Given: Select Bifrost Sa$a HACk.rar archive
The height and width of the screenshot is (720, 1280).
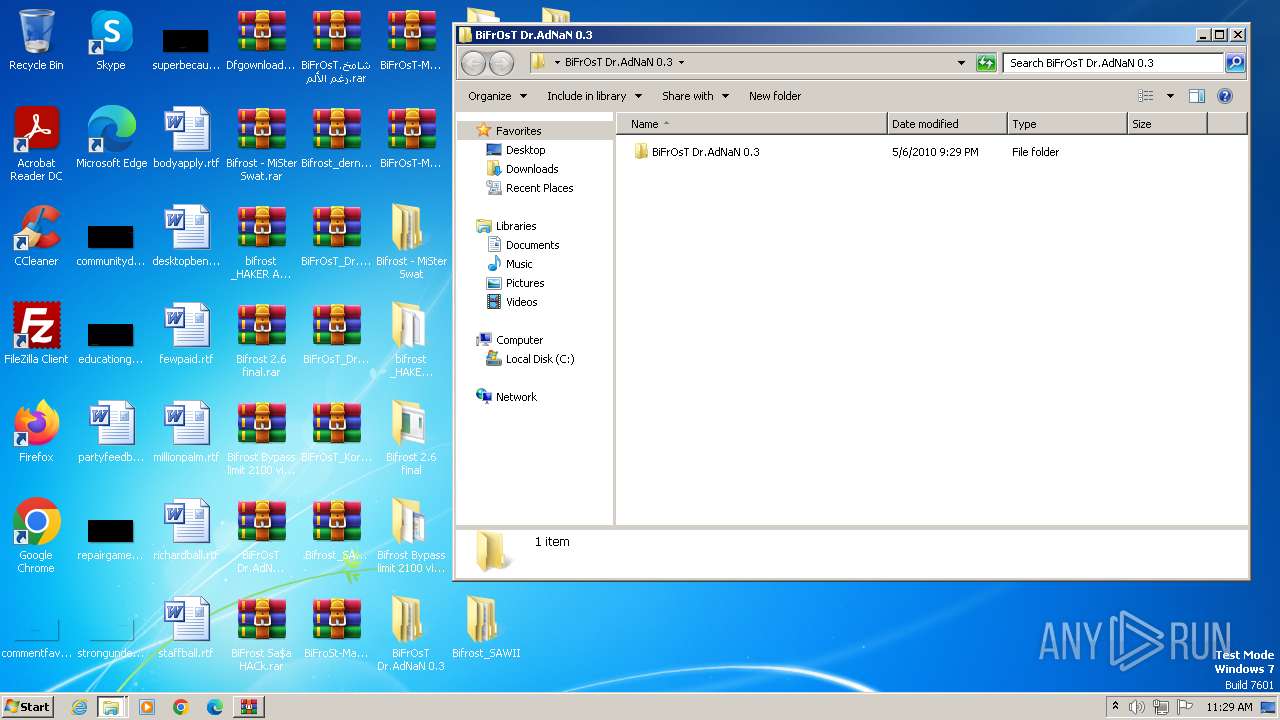Looking at the screenshot, I should pos(261,634).
